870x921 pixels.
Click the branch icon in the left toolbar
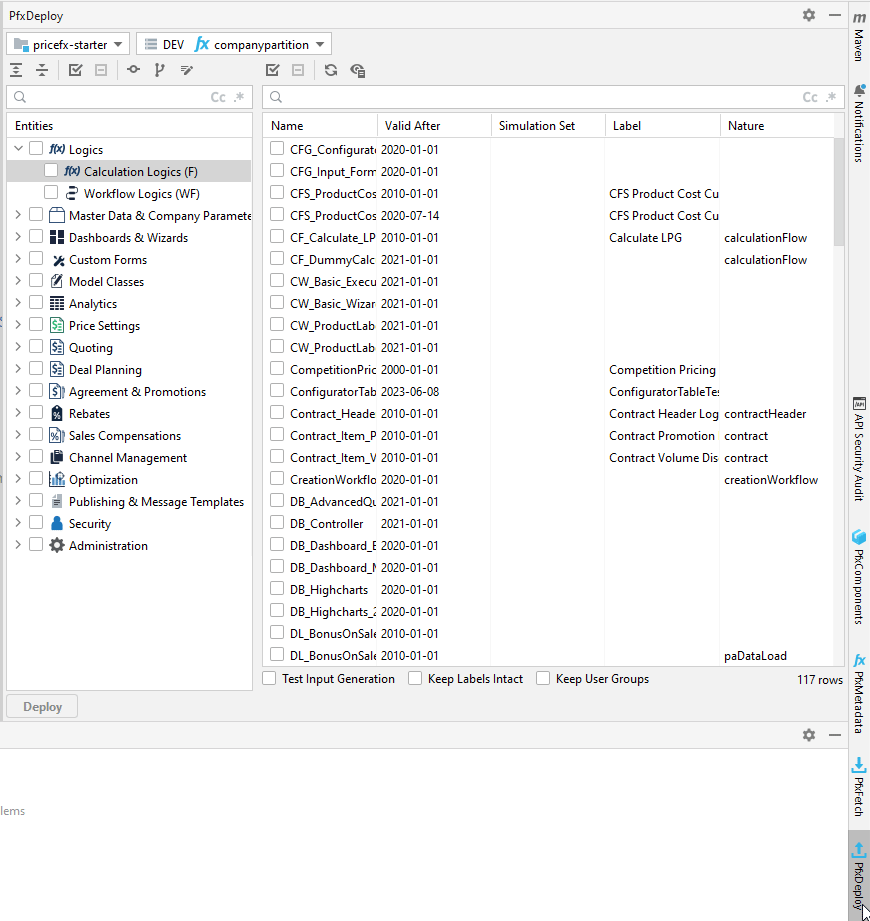[x=159, y=70]
